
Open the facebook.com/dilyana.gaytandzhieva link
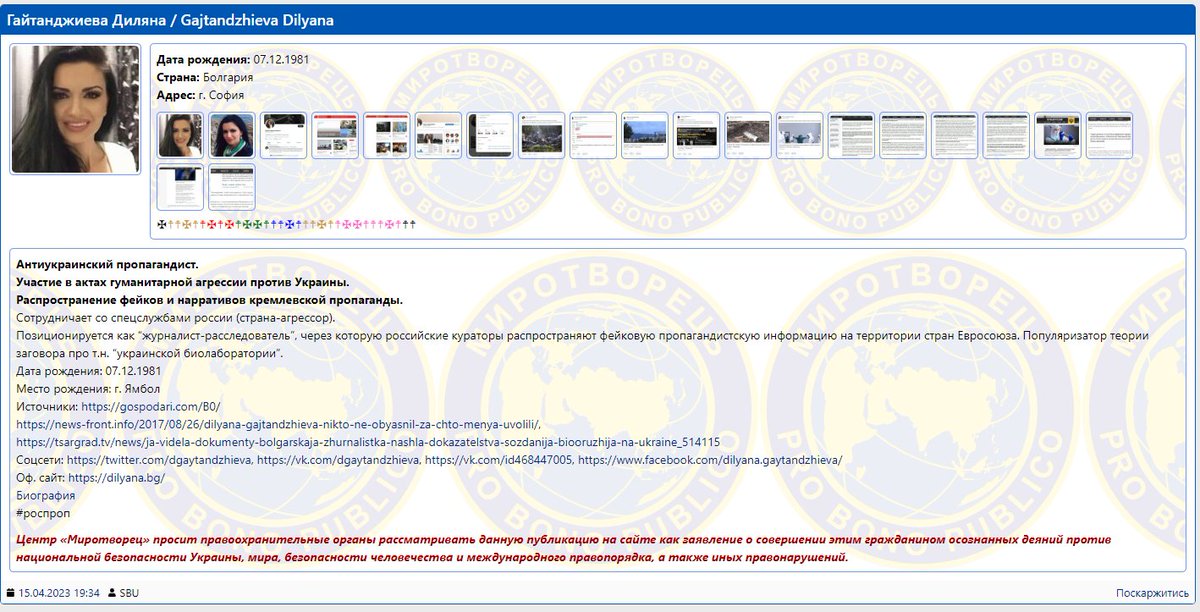pyautogui.click(x=710, y=460)
